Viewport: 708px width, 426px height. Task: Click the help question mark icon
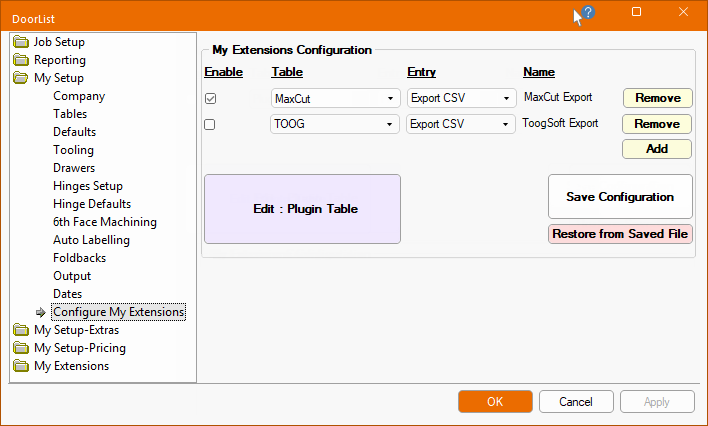tap(588, 13)
